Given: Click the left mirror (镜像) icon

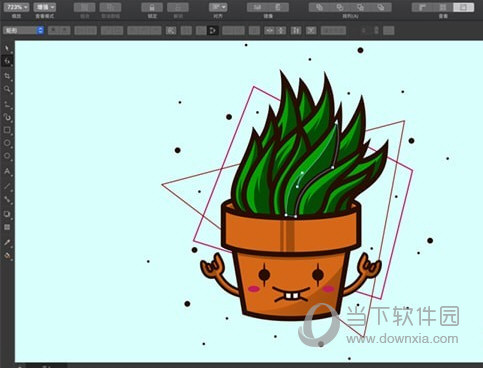Looking at the screenshot, I should [257, 7].
